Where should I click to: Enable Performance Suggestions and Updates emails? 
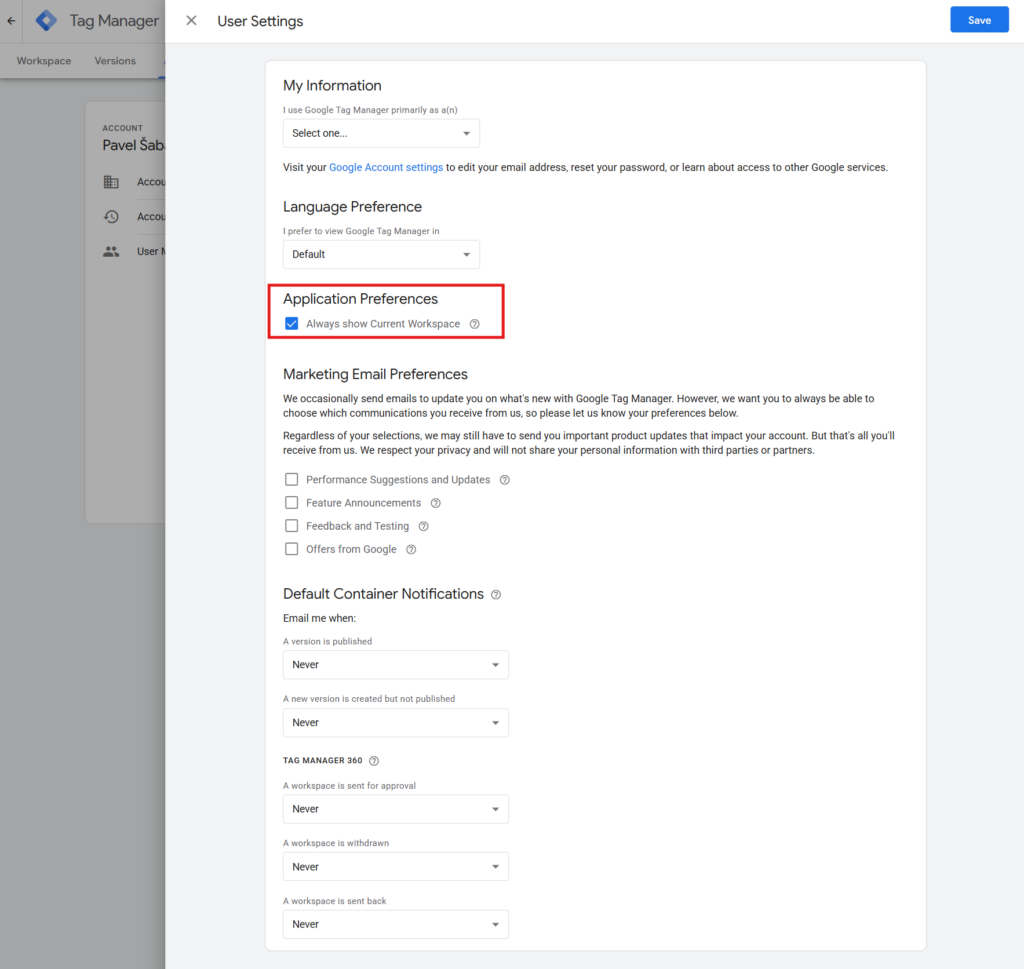291,480
